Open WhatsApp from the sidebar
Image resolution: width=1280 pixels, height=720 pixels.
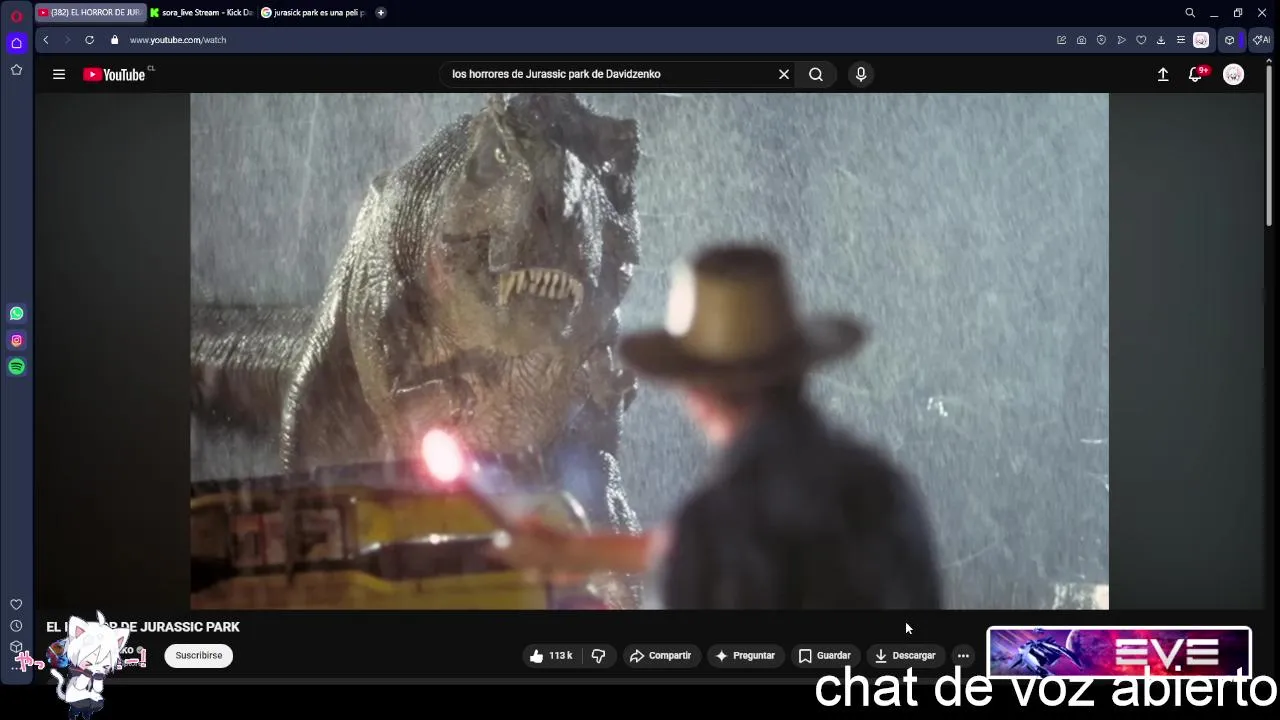tap(16, 314)
